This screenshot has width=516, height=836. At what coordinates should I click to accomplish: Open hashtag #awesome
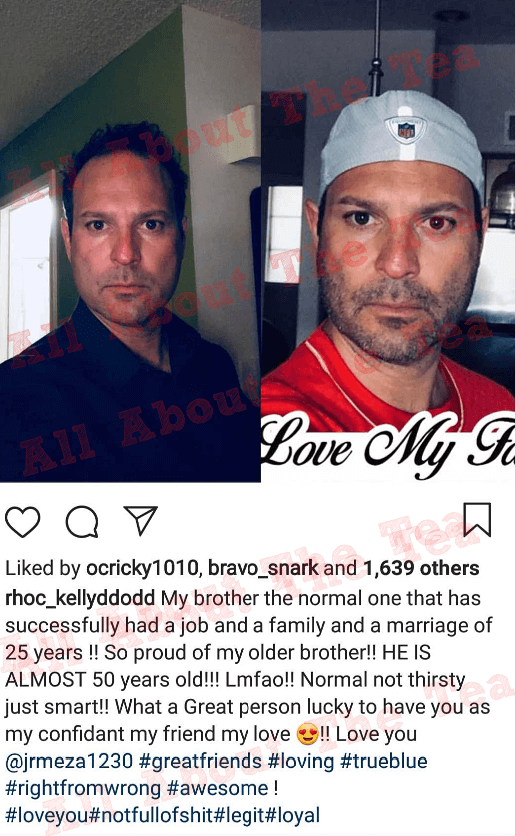[217, 788]
